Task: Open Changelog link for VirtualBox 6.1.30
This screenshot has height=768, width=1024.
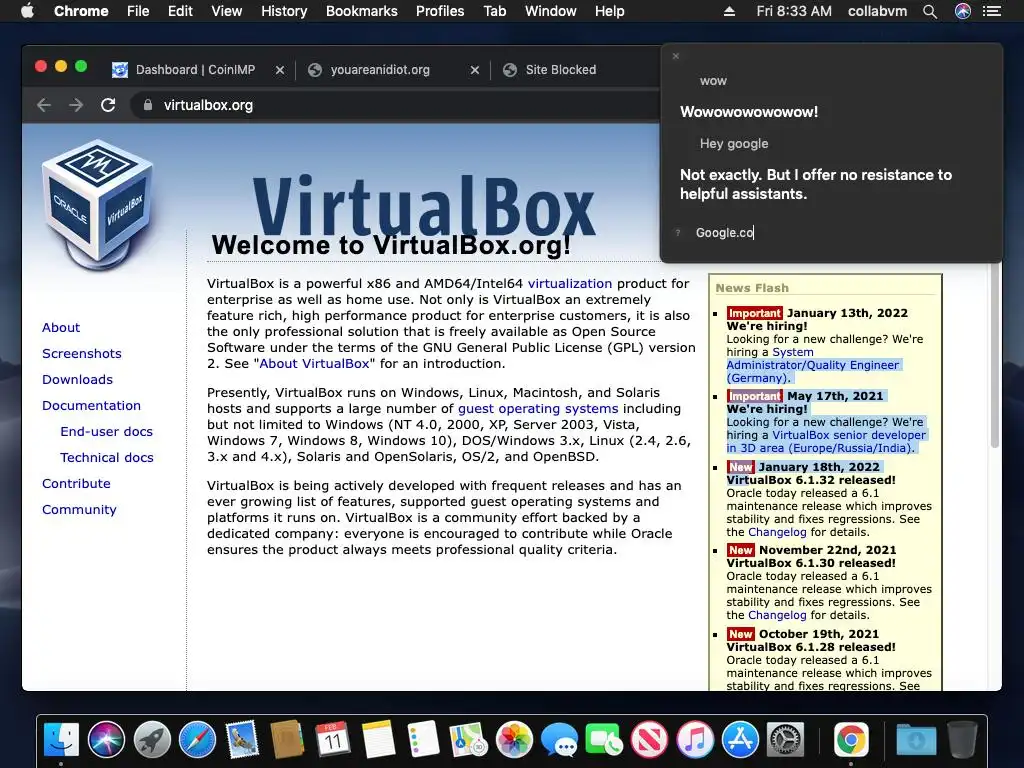Action: (x=777, y=615)
